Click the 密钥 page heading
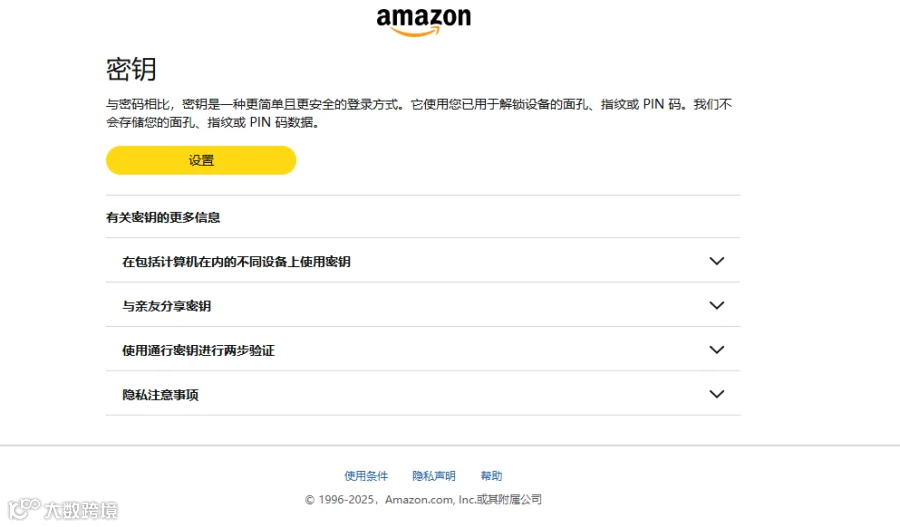 pos(131,69)
